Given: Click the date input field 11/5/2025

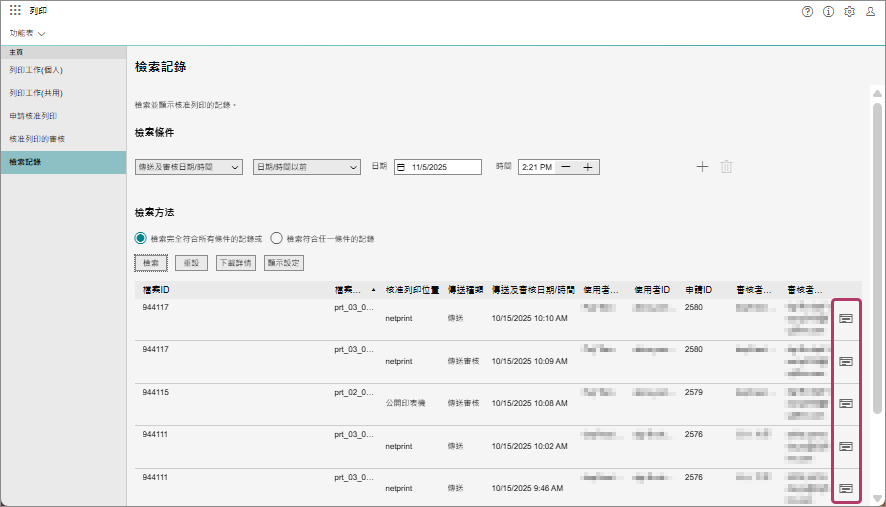Looking at the screenshot, I should [x=438, y=167].
